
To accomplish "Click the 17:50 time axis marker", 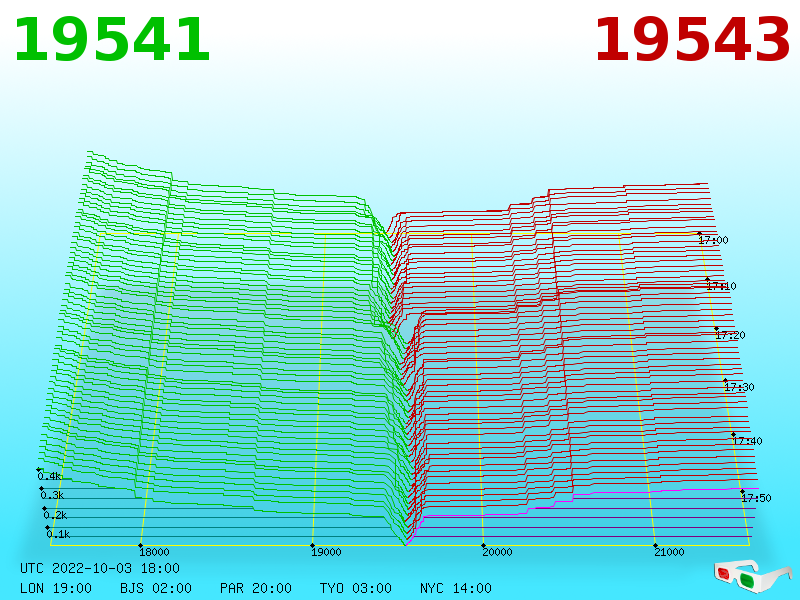I will 756,498.
